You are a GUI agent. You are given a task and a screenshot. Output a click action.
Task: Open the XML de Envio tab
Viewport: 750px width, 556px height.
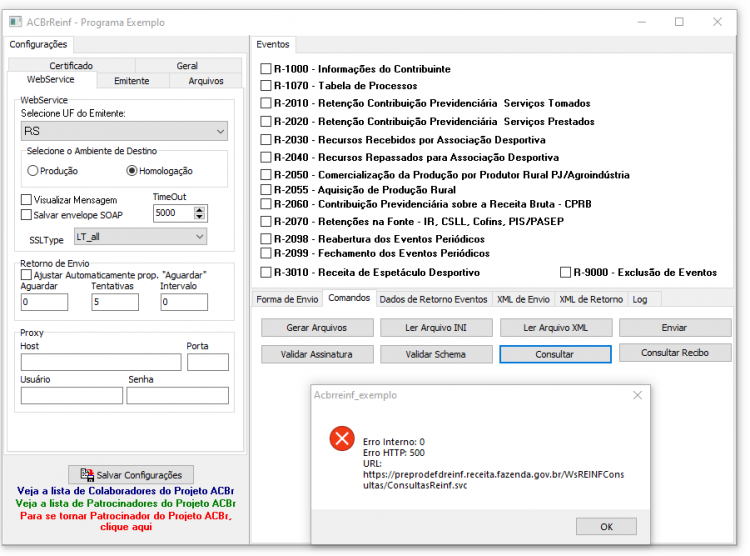[x=523, y=300]
